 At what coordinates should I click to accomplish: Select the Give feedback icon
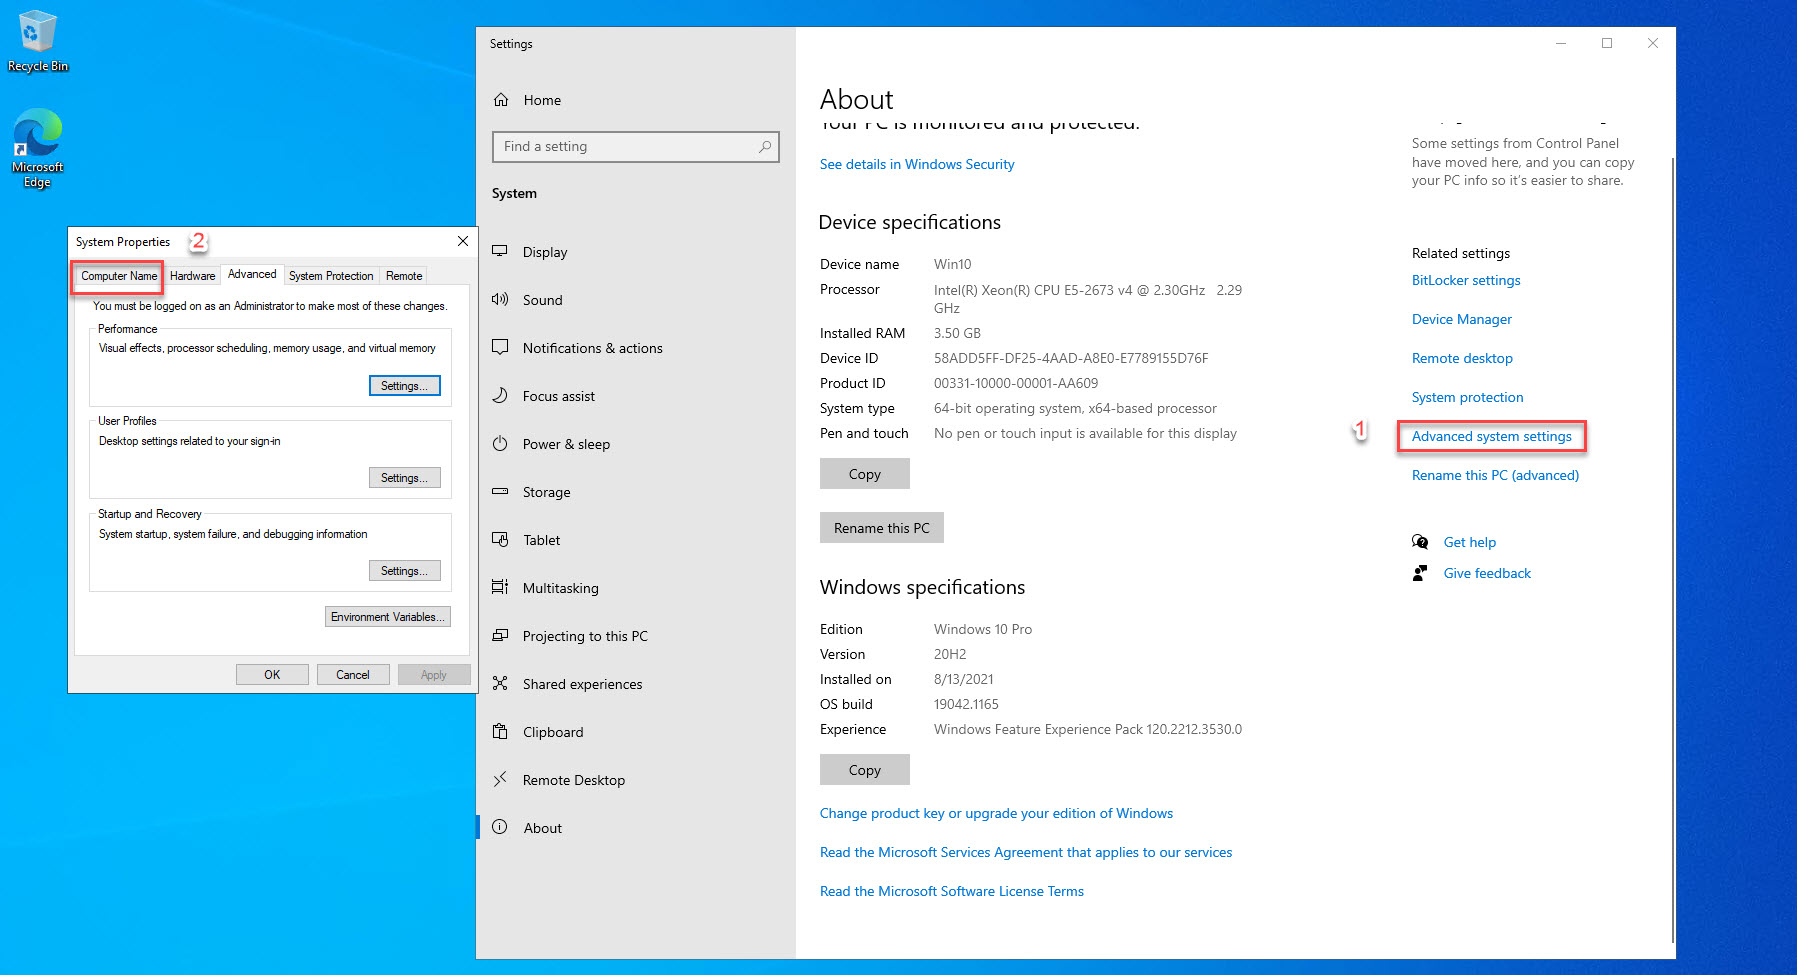click(x=1419, y=572)
